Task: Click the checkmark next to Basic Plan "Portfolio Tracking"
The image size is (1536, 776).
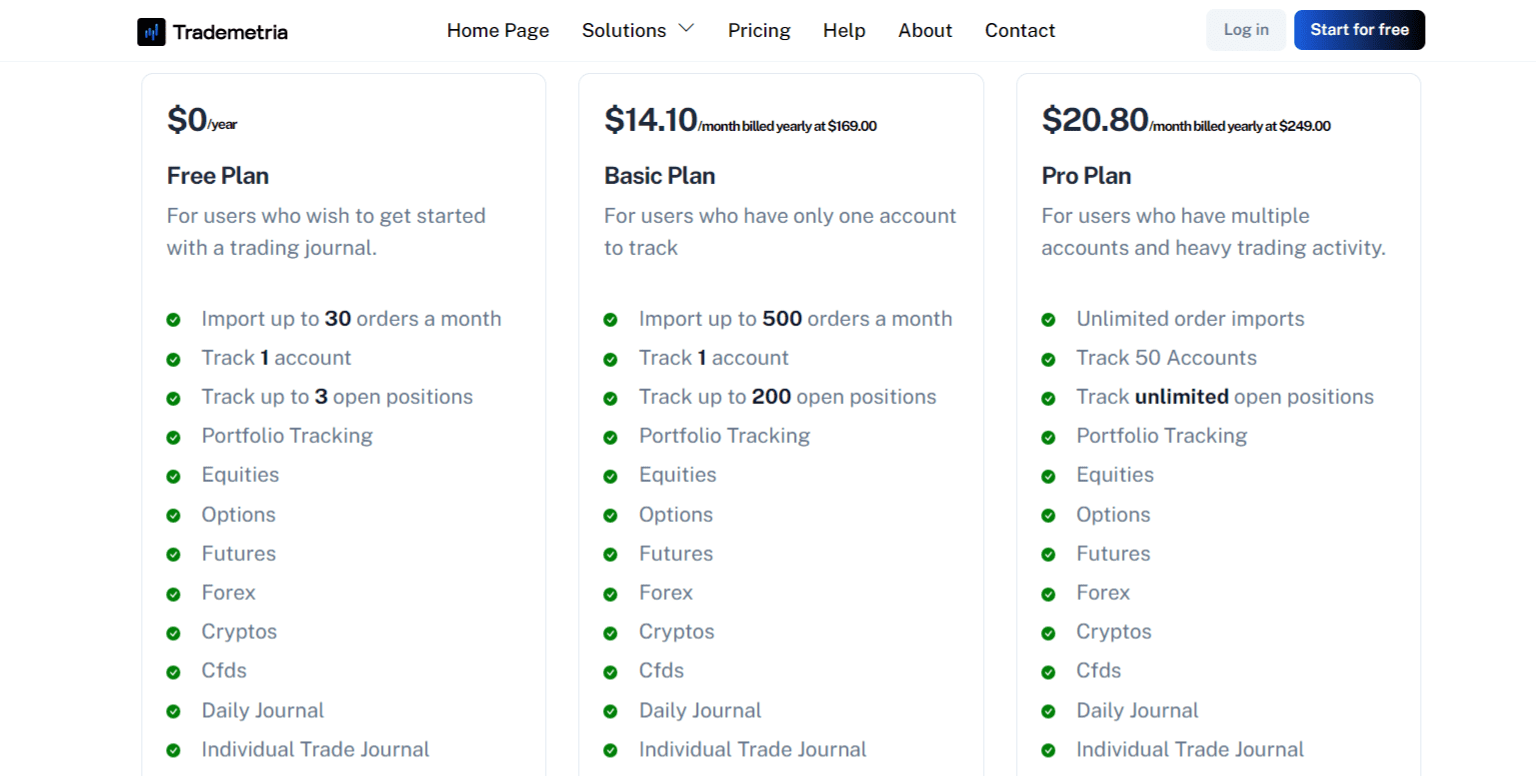Action: tap(610, 437)
